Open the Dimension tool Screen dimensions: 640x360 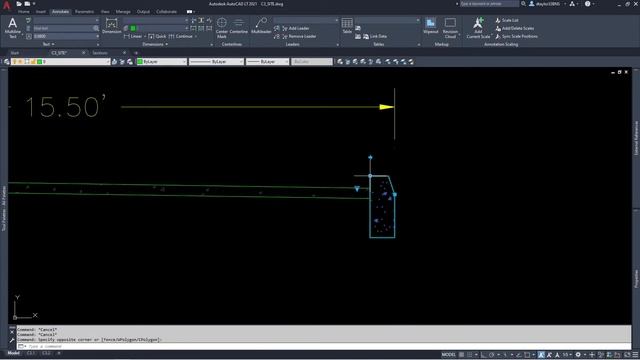[111, 25]
